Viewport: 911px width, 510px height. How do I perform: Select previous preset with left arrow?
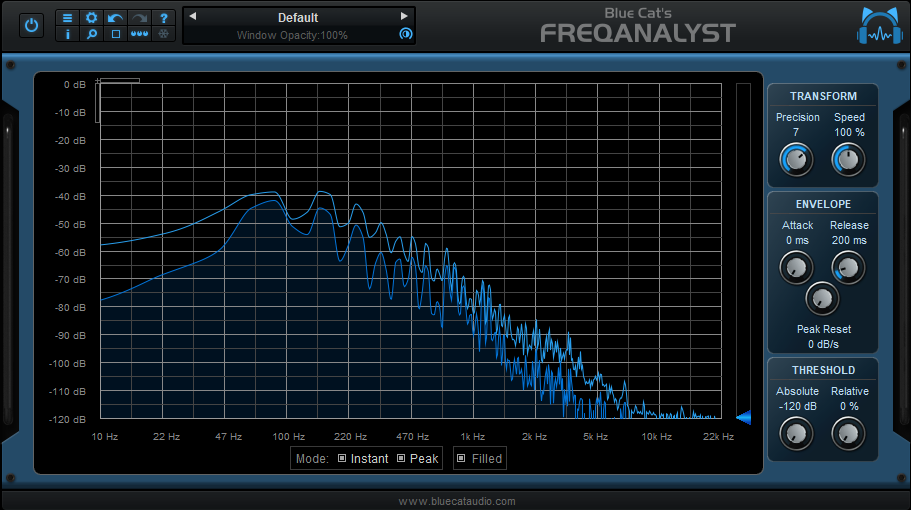pyautogui.click(x=193, y=16)
